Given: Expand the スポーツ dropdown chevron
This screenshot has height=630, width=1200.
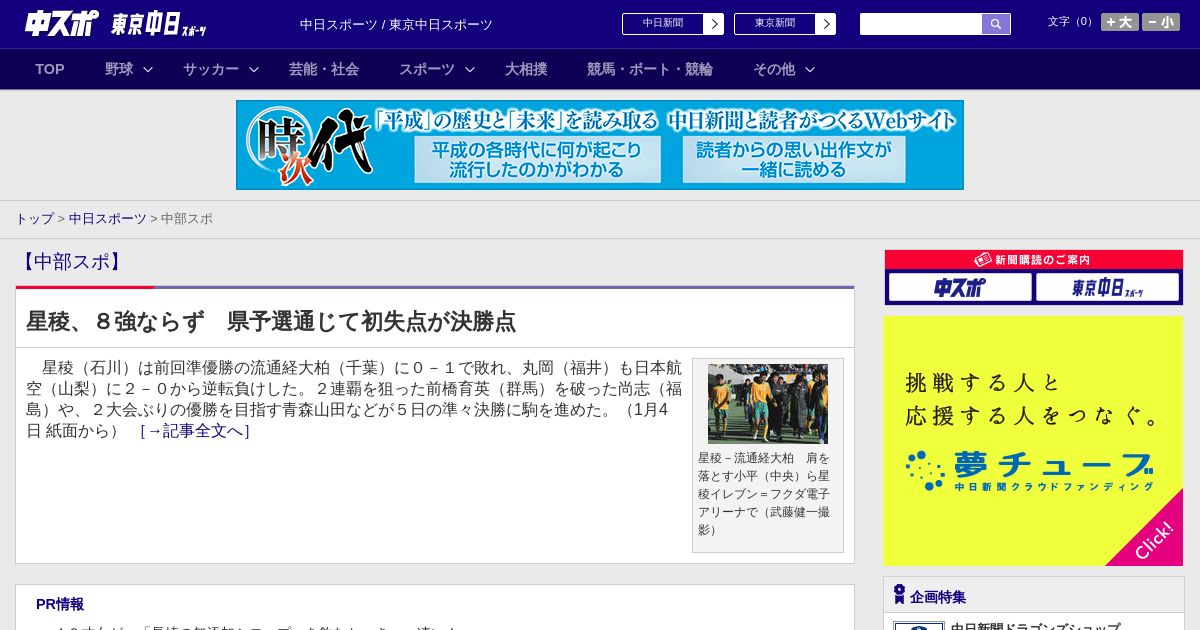Looking at the screenshot, I should coord(470,69).
